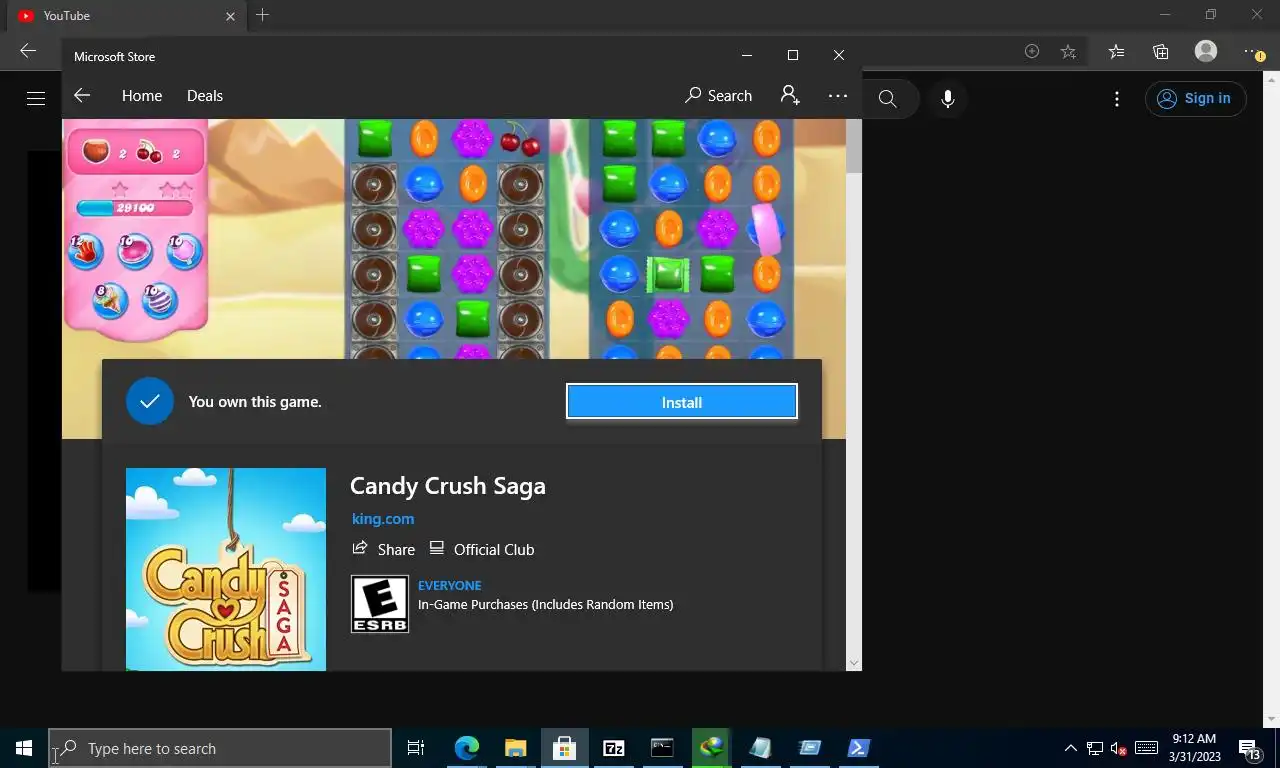The height and width of the screenshot is (768, 1280).
Task: Open the Edge Collections icon
Action: coord(1160,51)
